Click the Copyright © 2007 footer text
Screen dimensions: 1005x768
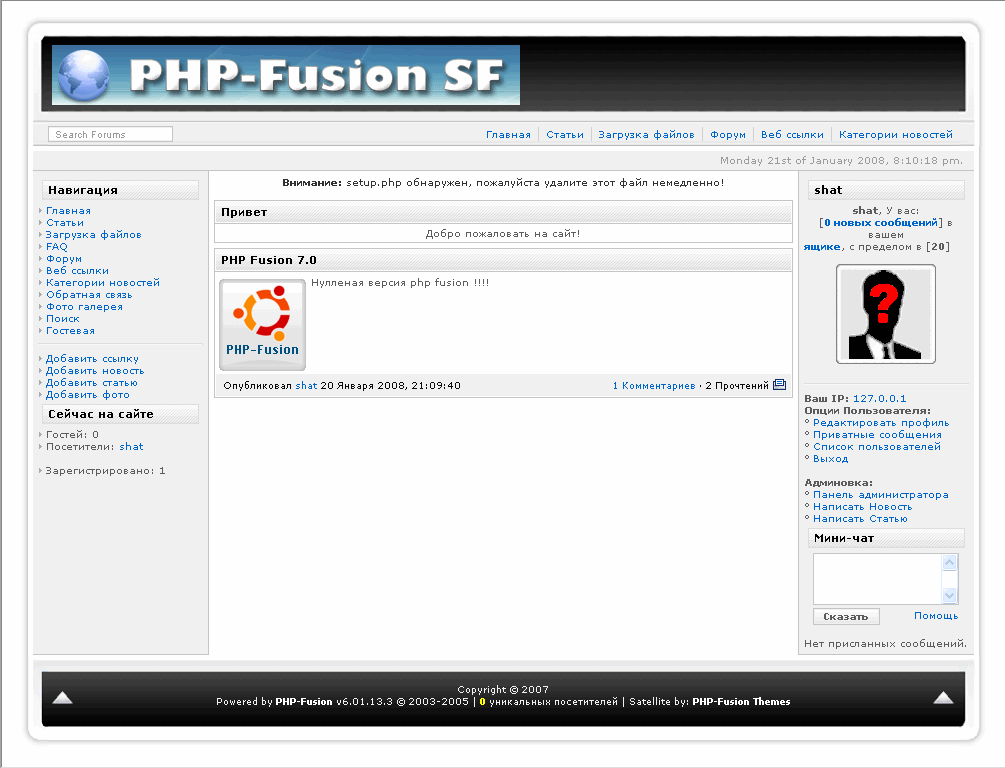(x=503, y=690)
